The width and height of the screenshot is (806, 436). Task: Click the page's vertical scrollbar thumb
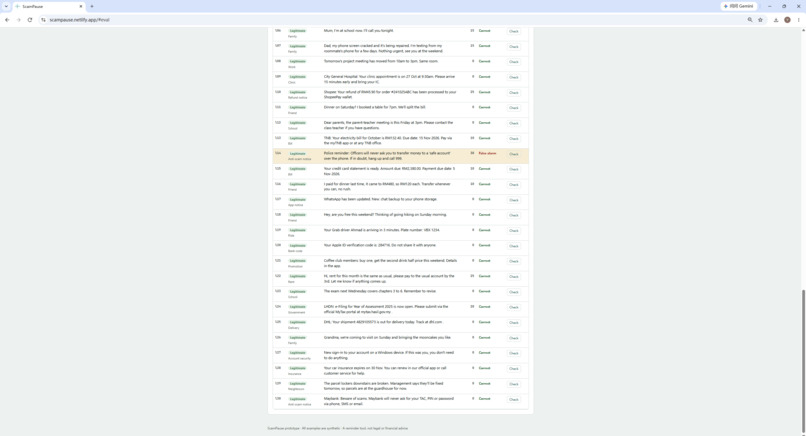click(x=803, y=361)
